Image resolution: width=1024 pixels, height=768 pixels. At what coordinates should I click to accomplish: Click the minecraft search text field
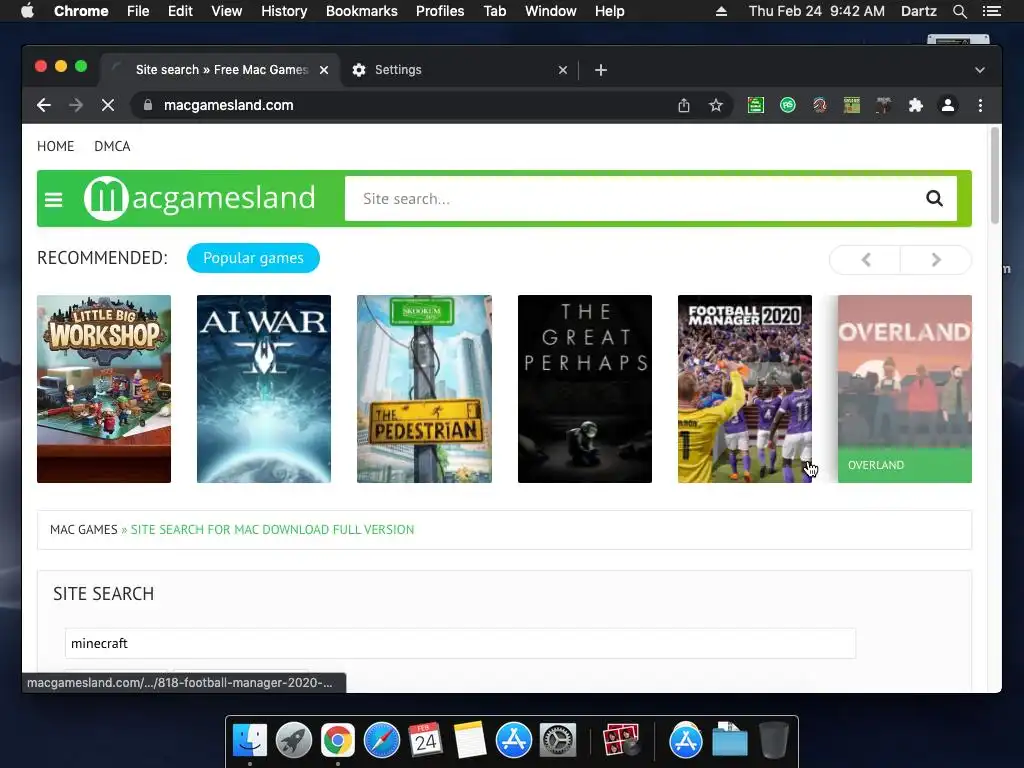(460, 643)
